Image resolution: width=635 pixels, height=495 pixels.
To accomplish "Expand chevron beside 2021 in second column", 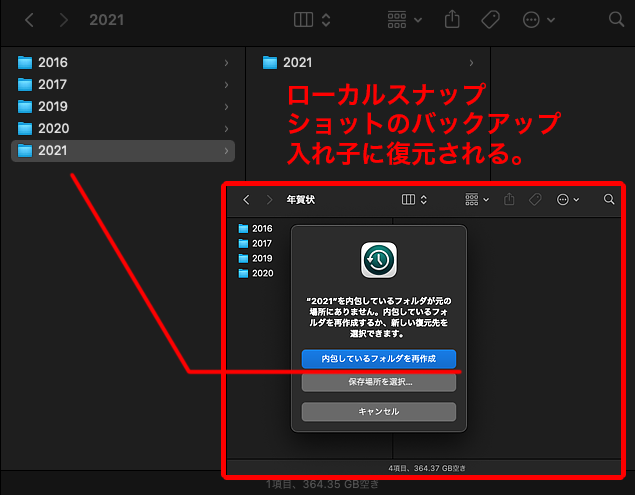I will (x=471, y=63).
